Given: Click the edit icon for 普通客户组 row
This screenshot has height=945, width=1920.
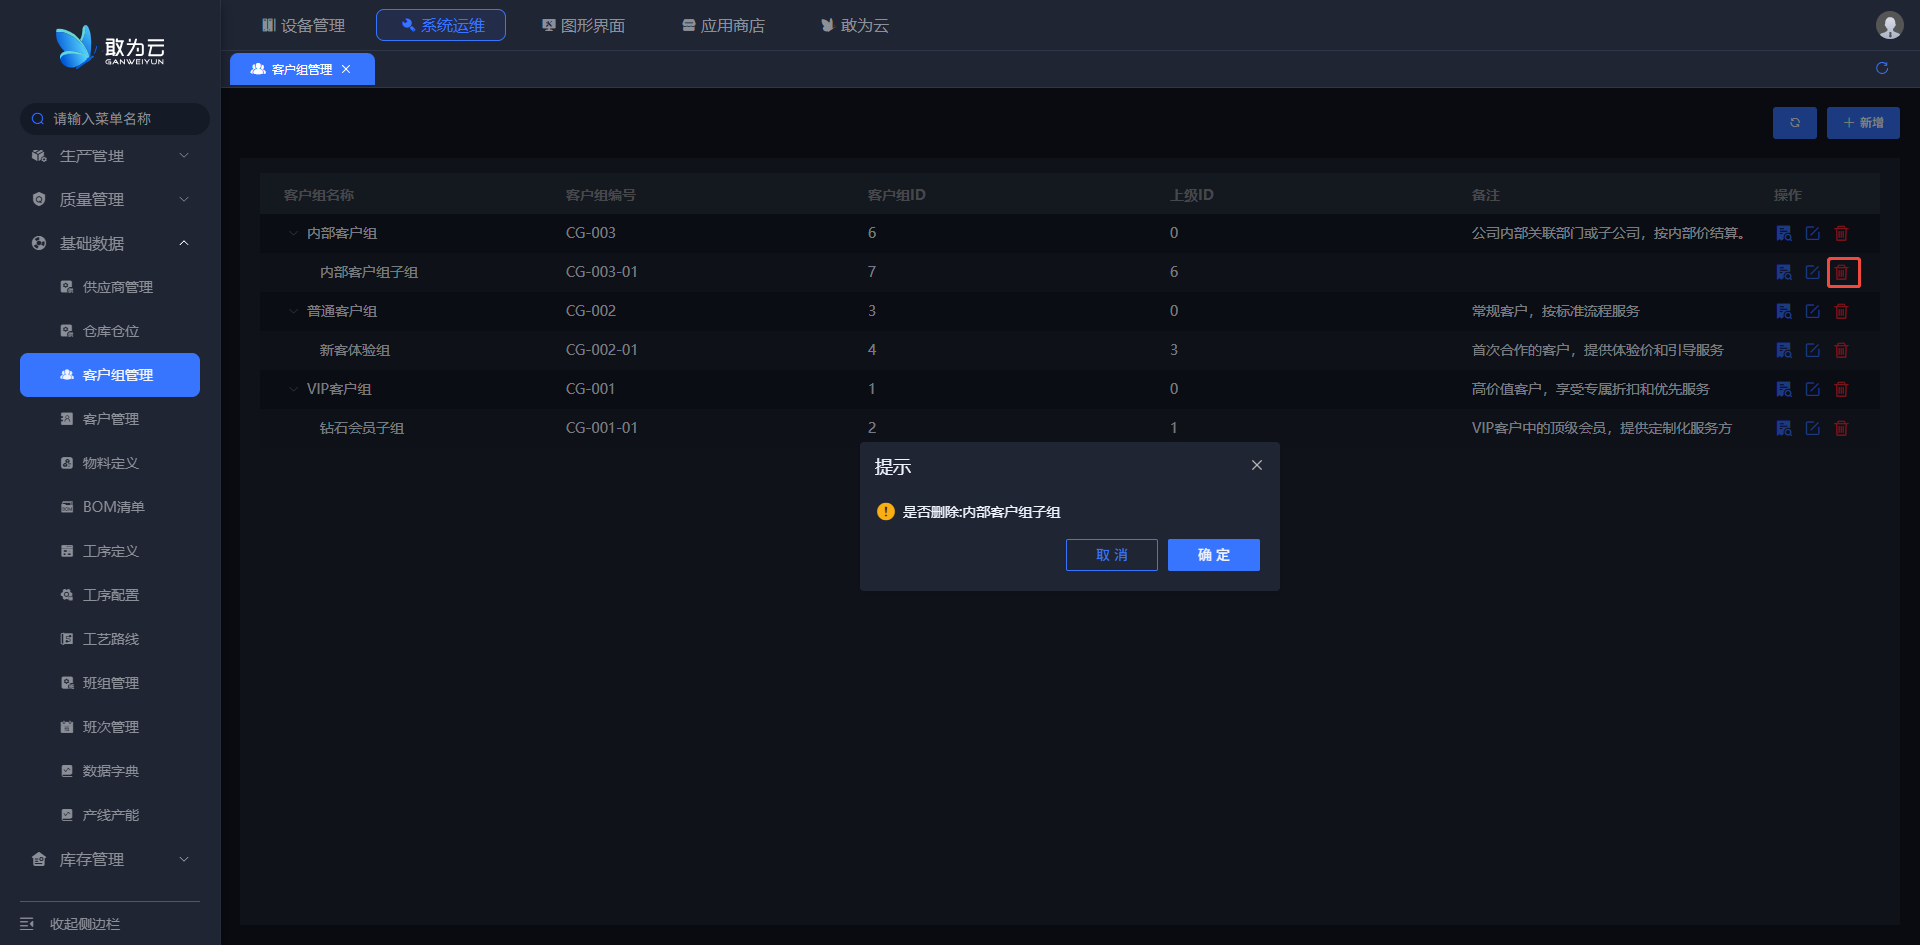Looking at the screenshot, I should [1812, 311].
